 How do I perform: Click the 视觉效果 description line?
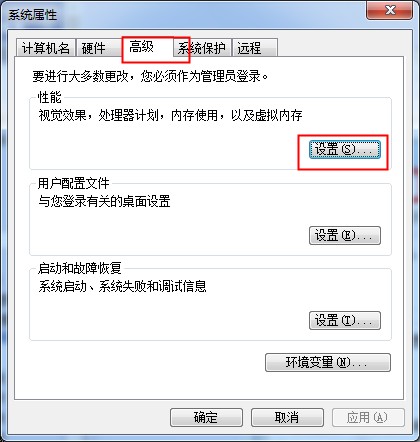170,115
